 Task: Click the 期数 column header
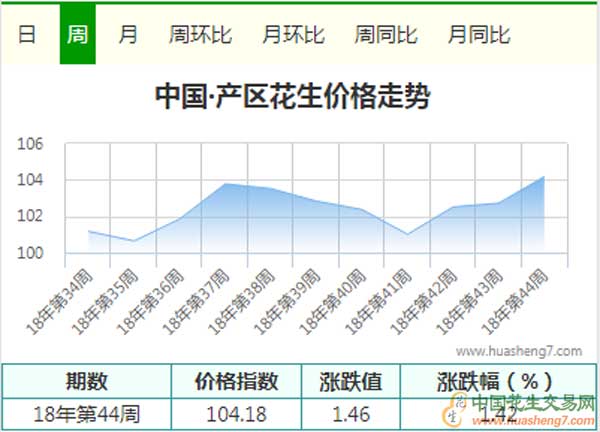pos(87,381)
